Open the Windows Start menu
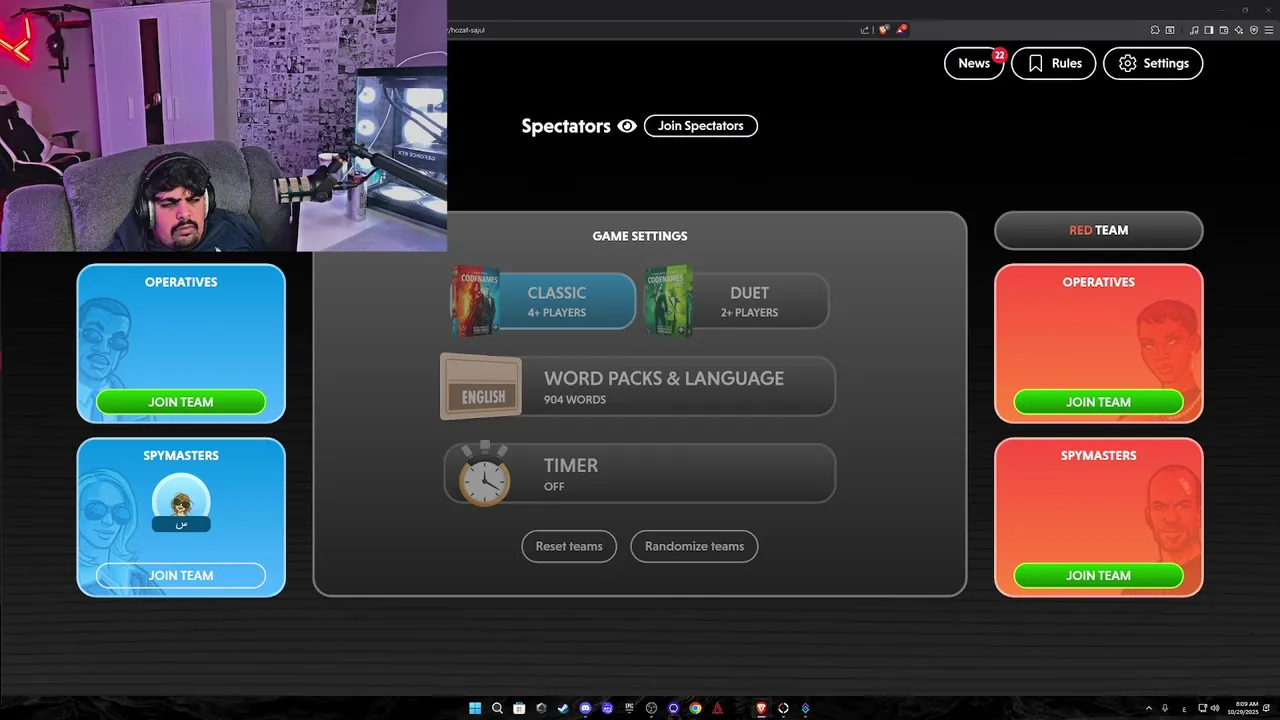 pyautogui.click(x=475, y=708)
